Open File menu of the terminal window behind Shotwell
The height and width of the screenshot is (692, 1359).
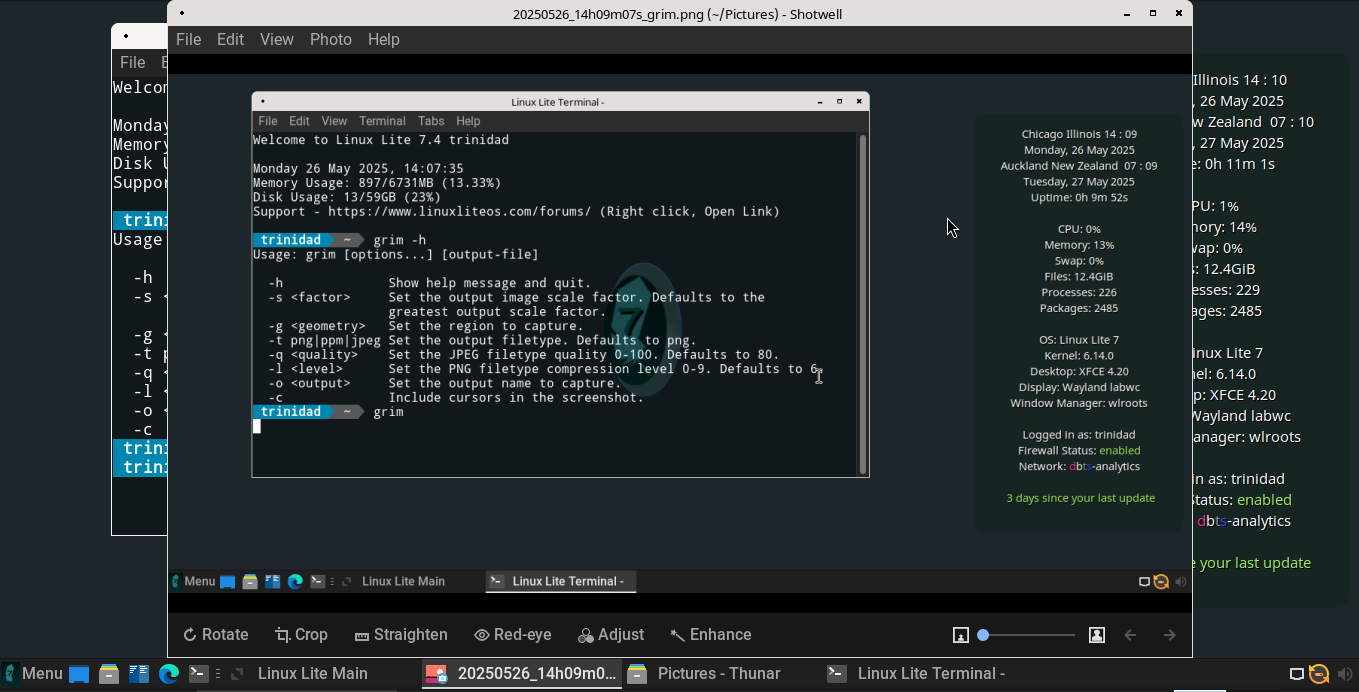(x=133, y=62)
